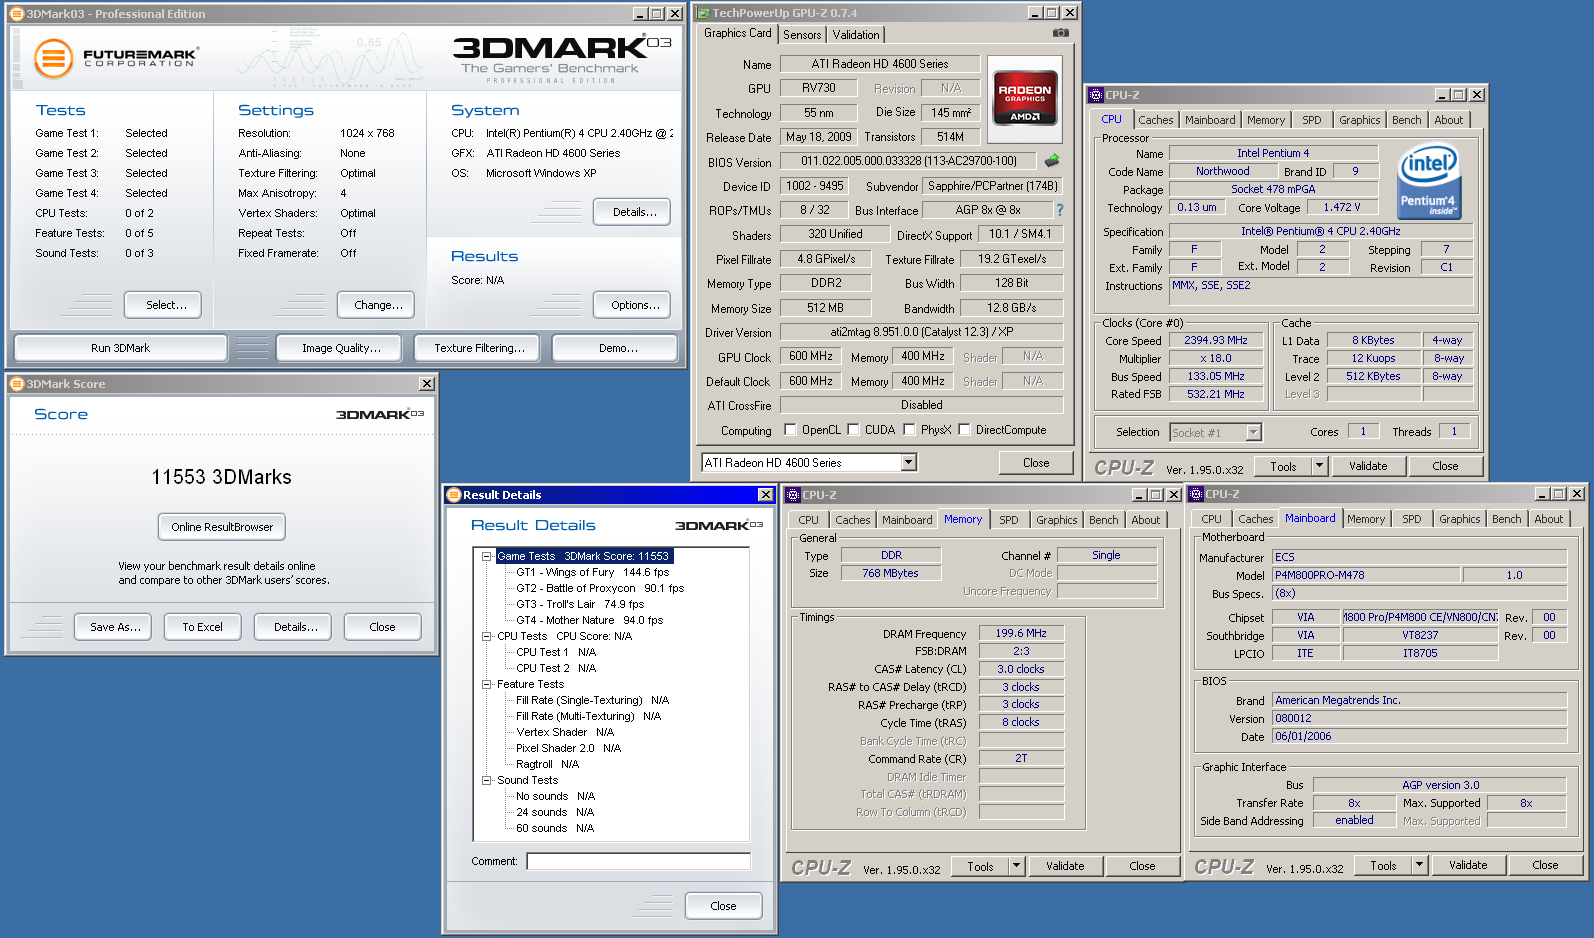This screenshot has height=938, width=1594.
Task: Click Save As in the 3DMark Score window
Action: point(115,627)
